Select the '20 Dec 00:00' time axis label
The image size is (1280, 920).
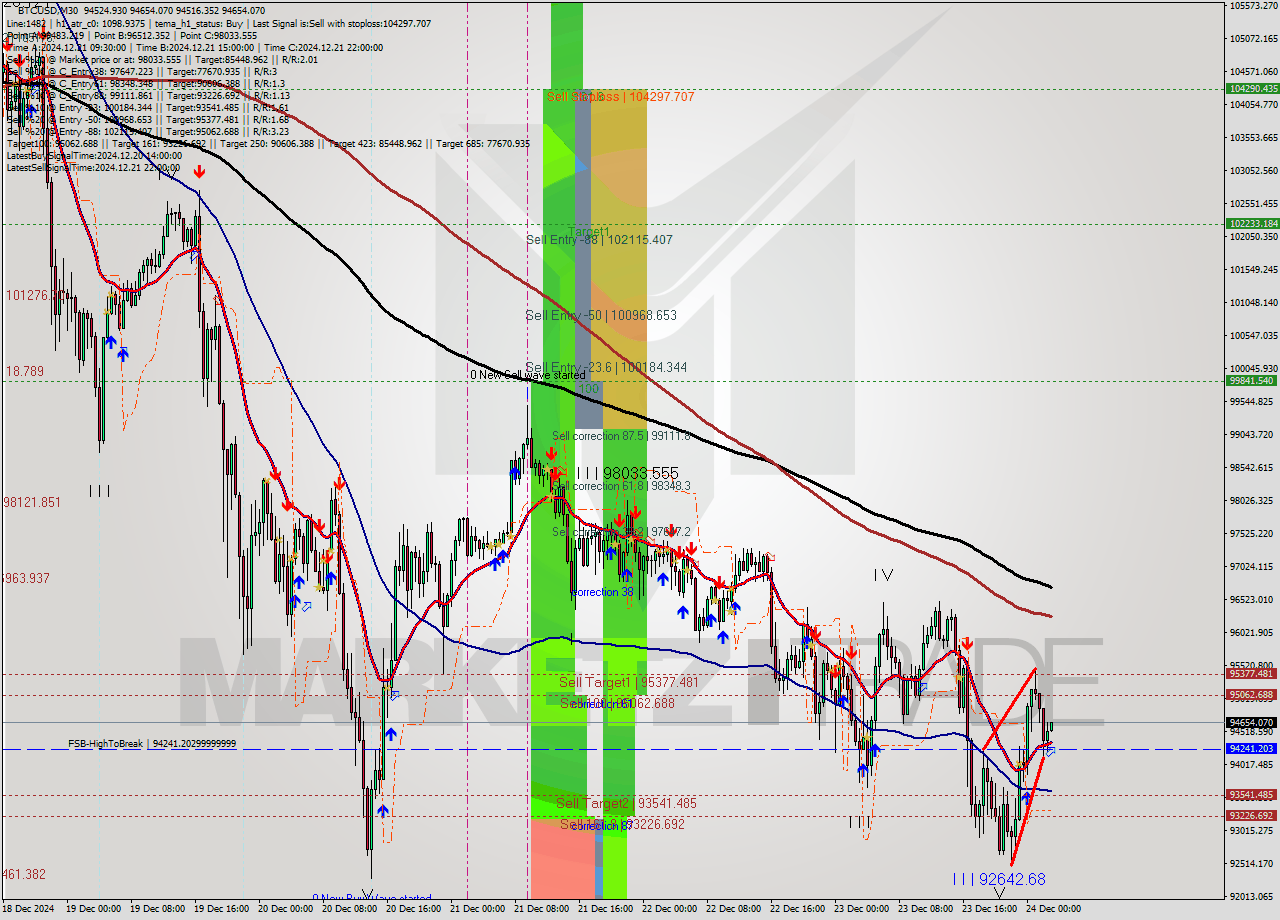tap(285, 909)
